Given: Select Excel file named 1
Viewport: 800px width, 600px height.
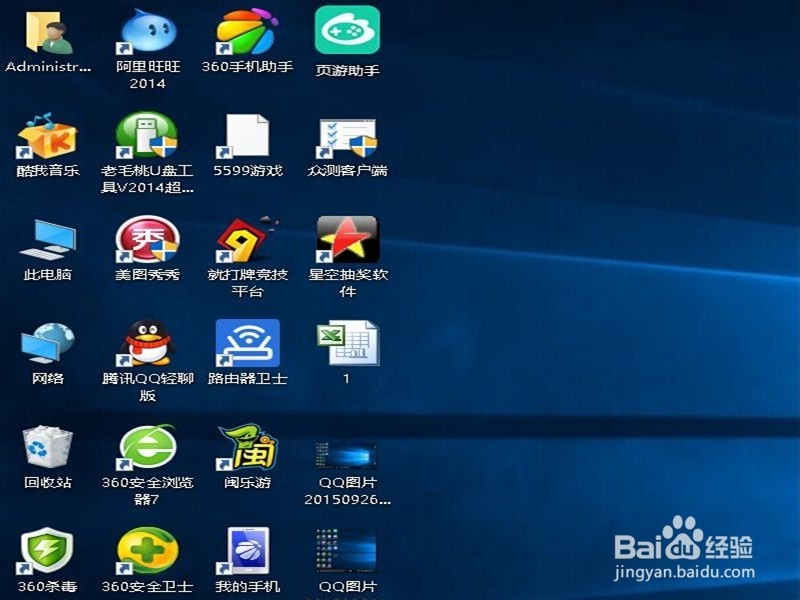Looking at the screenshot, I should (x=348, y=343).
